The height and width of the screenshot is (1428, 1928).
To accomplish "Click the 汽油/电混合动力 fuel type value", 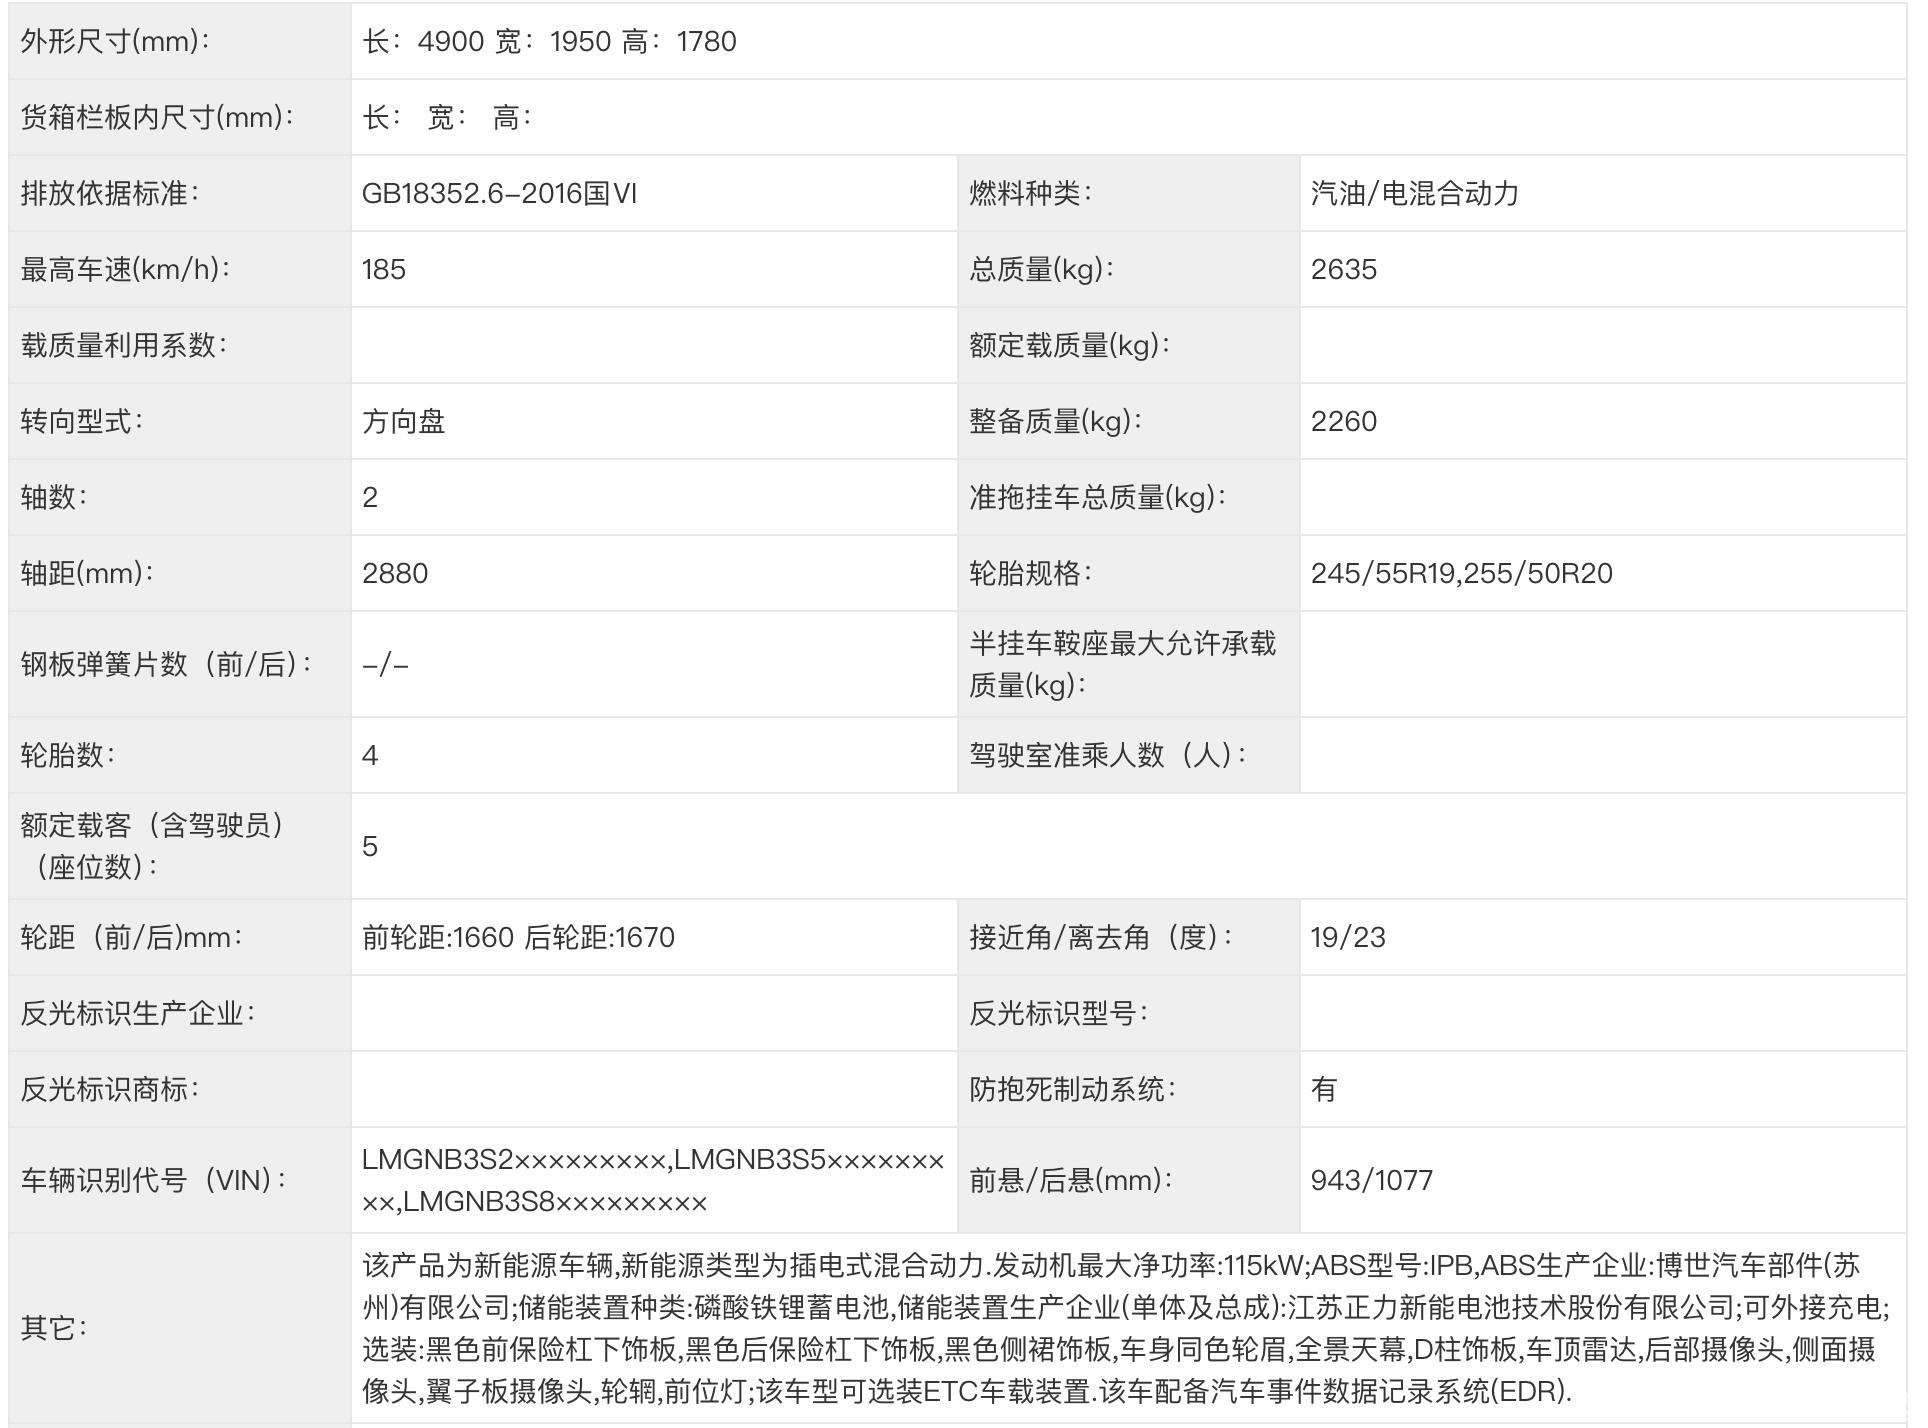I will pos(1414,194).
